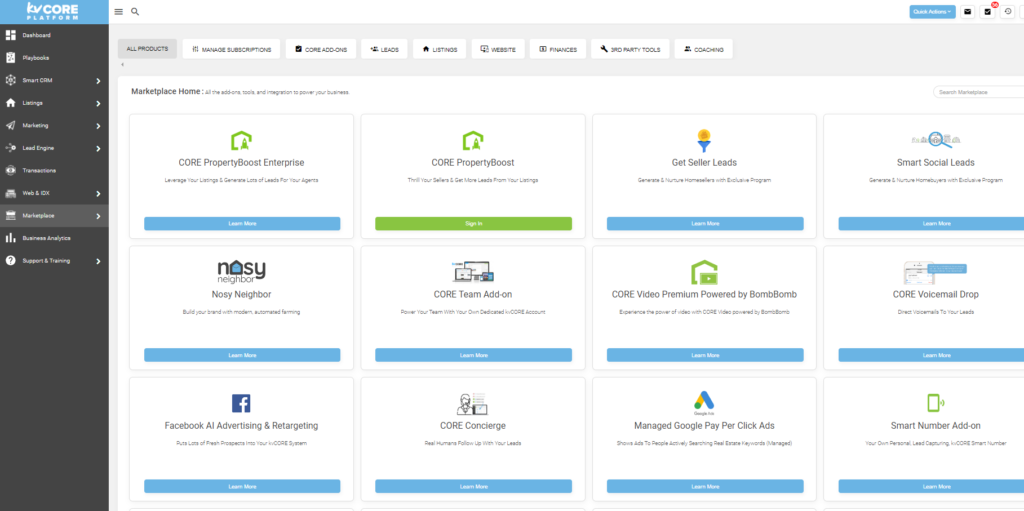Click the search magnifier icon in top bar

pyautogui.click(x=135, y=12)
